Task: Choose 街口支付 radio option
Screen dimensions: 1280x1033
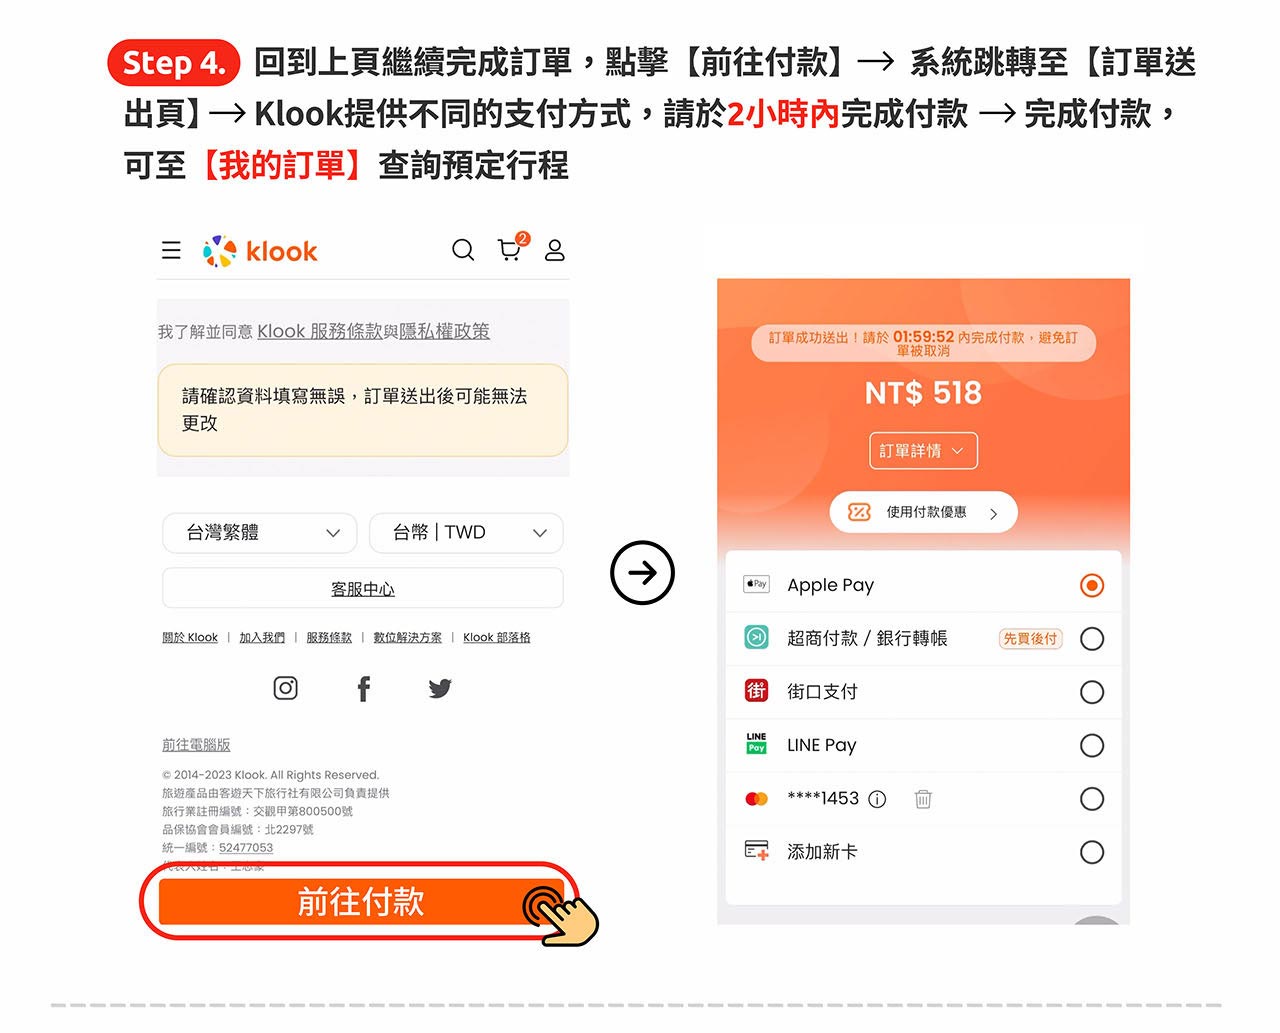Action: pos(1092,692)
